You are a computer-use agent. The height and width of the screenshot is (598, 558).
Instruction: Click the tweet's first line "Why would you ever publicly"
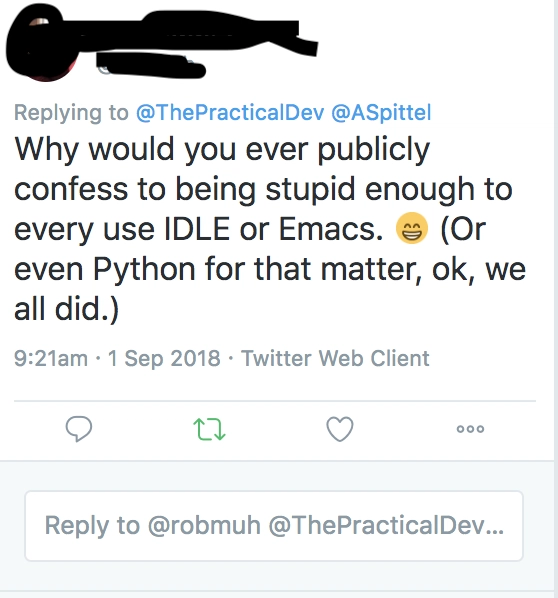pos(222,149)
